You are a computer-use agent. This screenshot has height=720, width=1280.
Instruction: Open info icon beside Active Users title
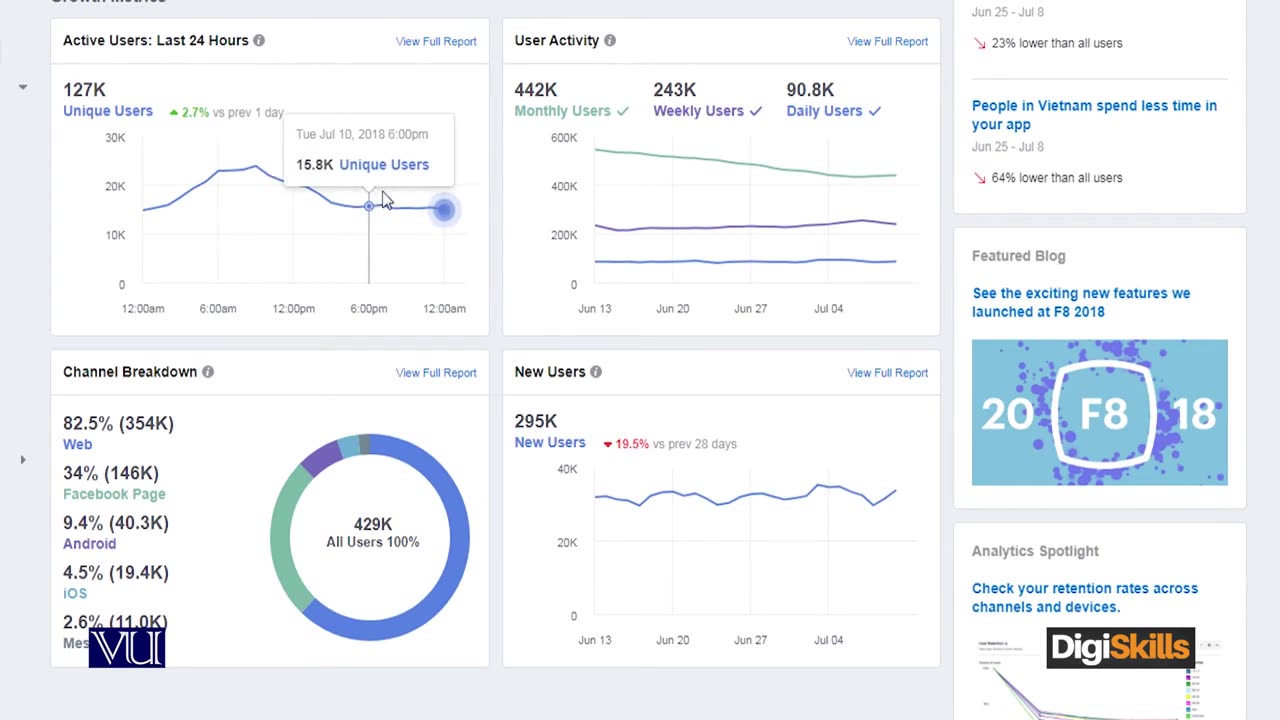pos(259,41)
